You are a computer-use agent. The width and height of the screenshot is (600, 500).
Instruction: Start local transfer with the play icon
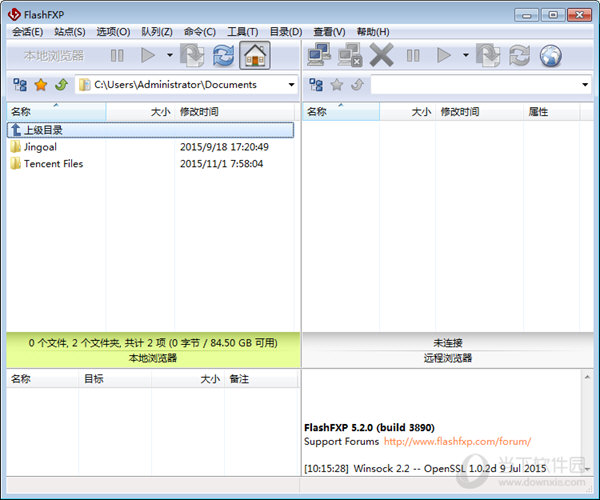coord(147,55)
